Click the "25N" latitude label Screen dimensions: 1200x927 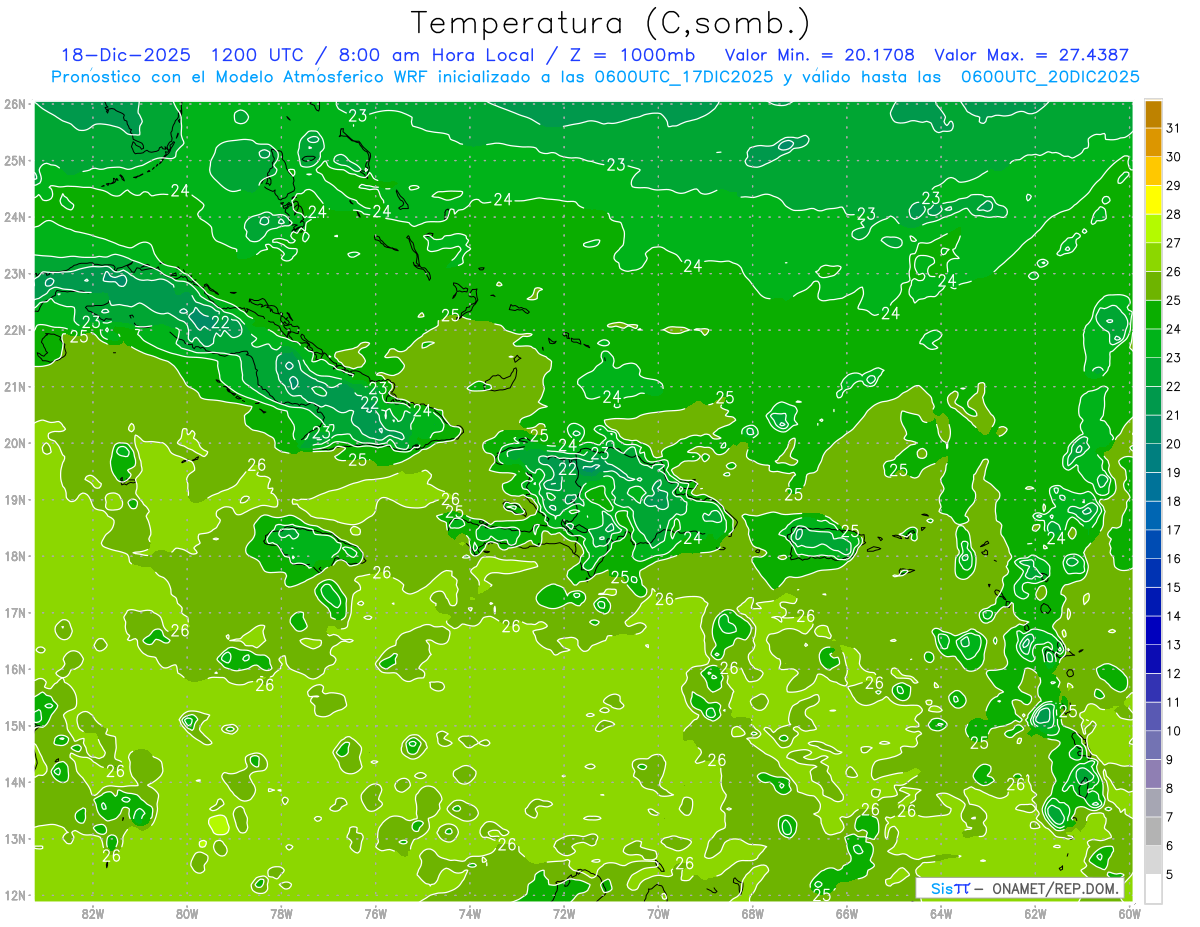coord(15,160)
